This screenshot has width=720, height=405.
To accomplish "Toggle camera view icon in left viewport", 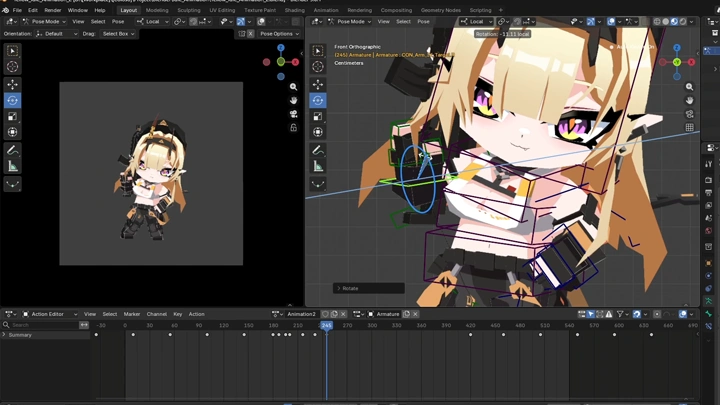I will (293, 114).
